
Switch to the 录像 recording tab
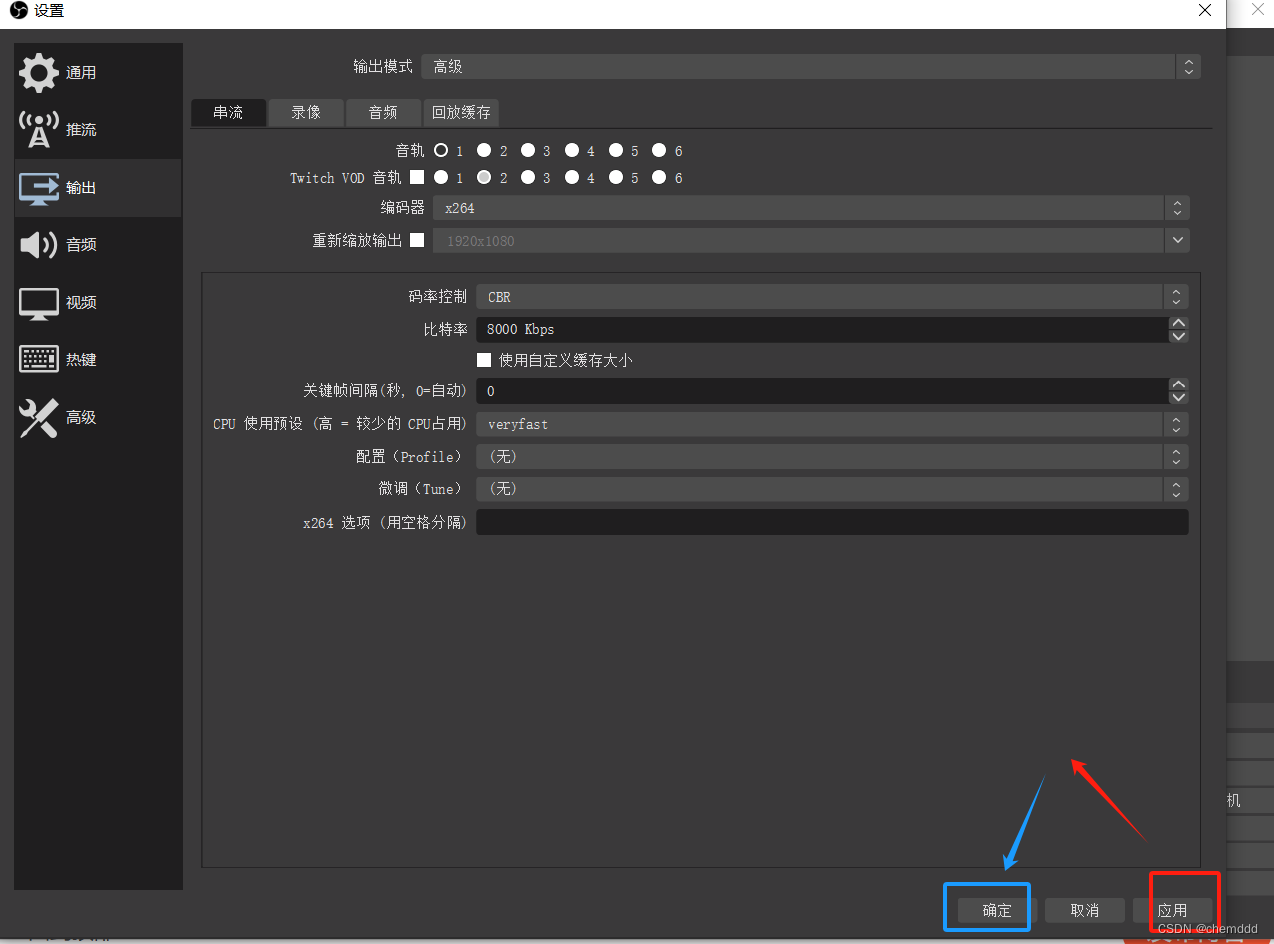306,112
